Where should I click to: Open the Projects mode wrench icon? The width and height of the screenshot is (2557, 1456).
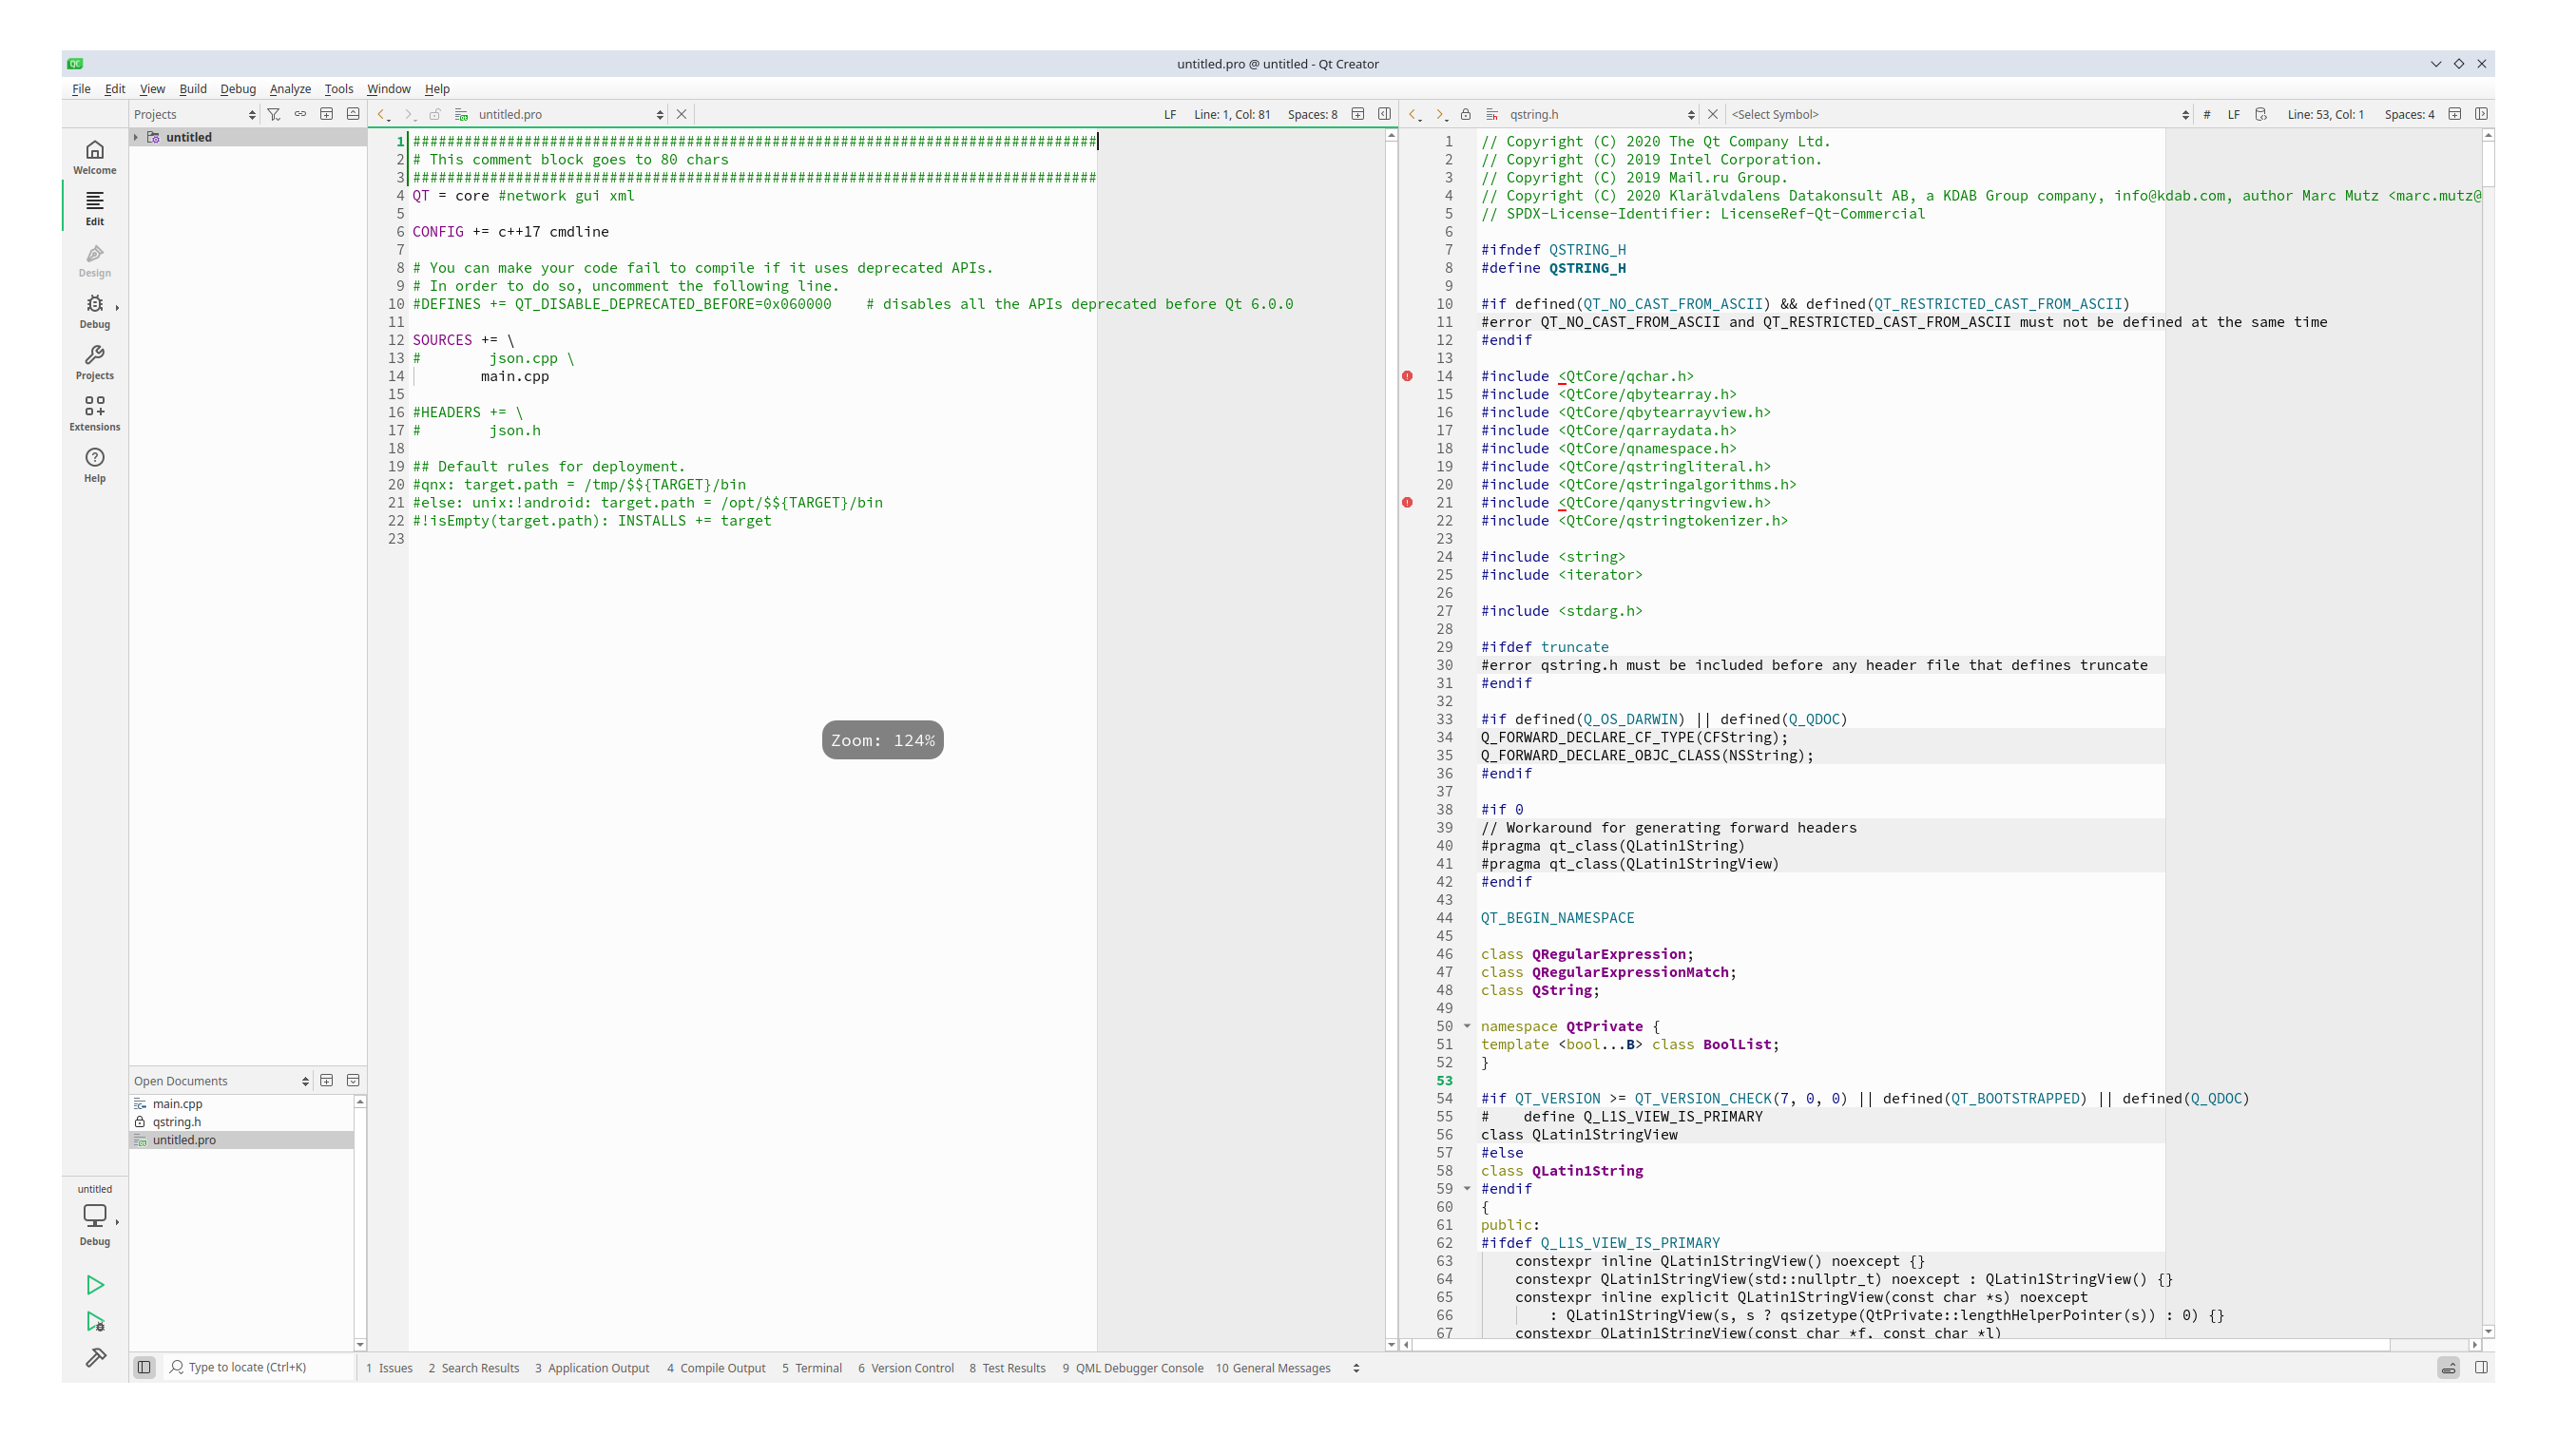(94, 362)
